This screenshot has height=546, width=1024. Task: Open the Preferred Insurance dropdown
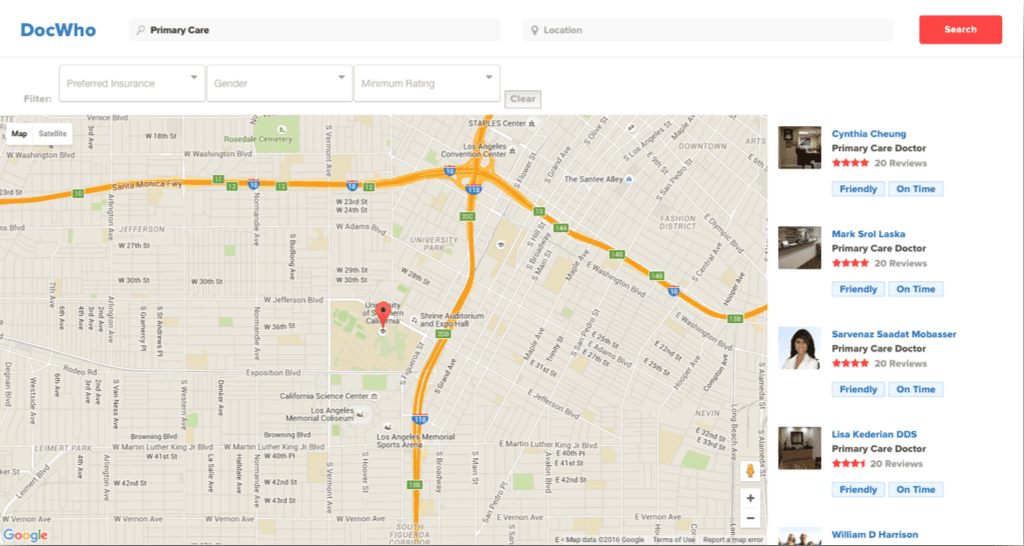click(132, 83)
